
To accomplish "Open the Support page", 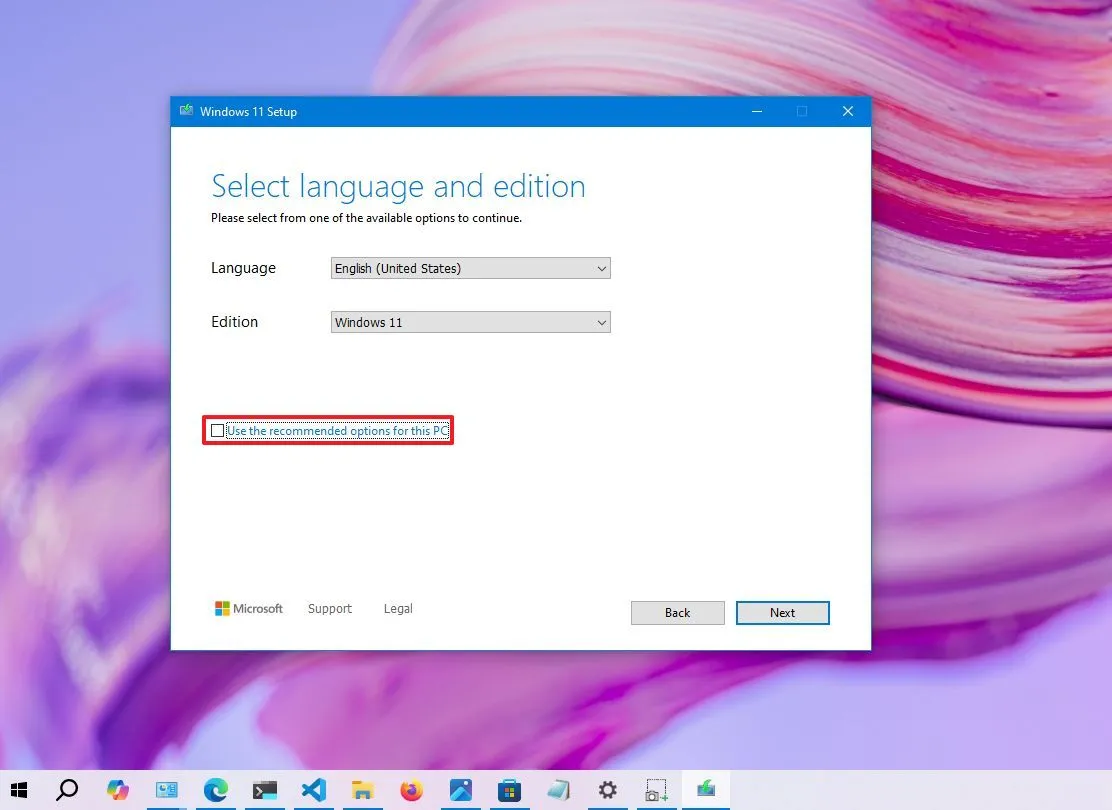I will point(330,608).
